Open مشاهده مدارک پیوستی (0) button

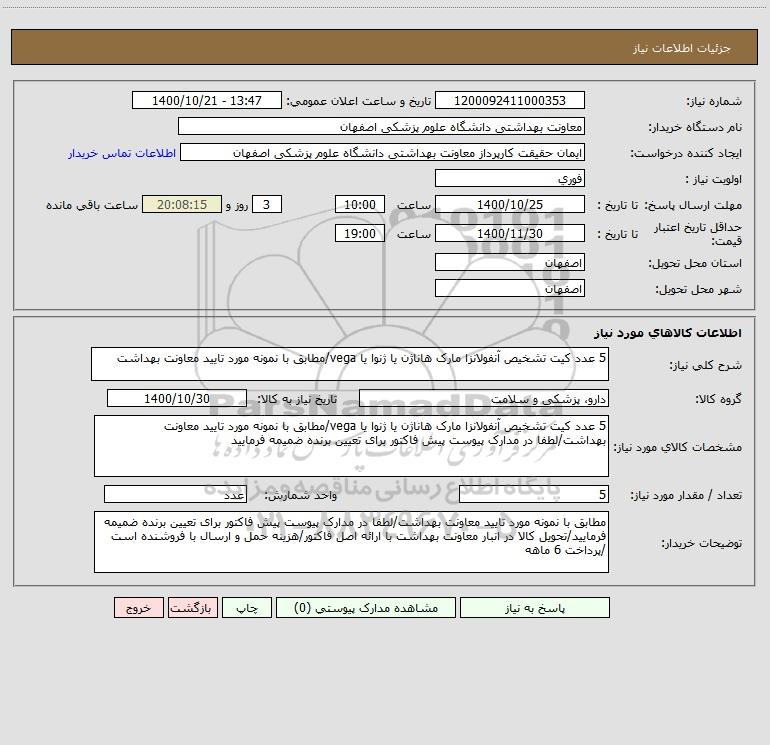tap(366, 607)
